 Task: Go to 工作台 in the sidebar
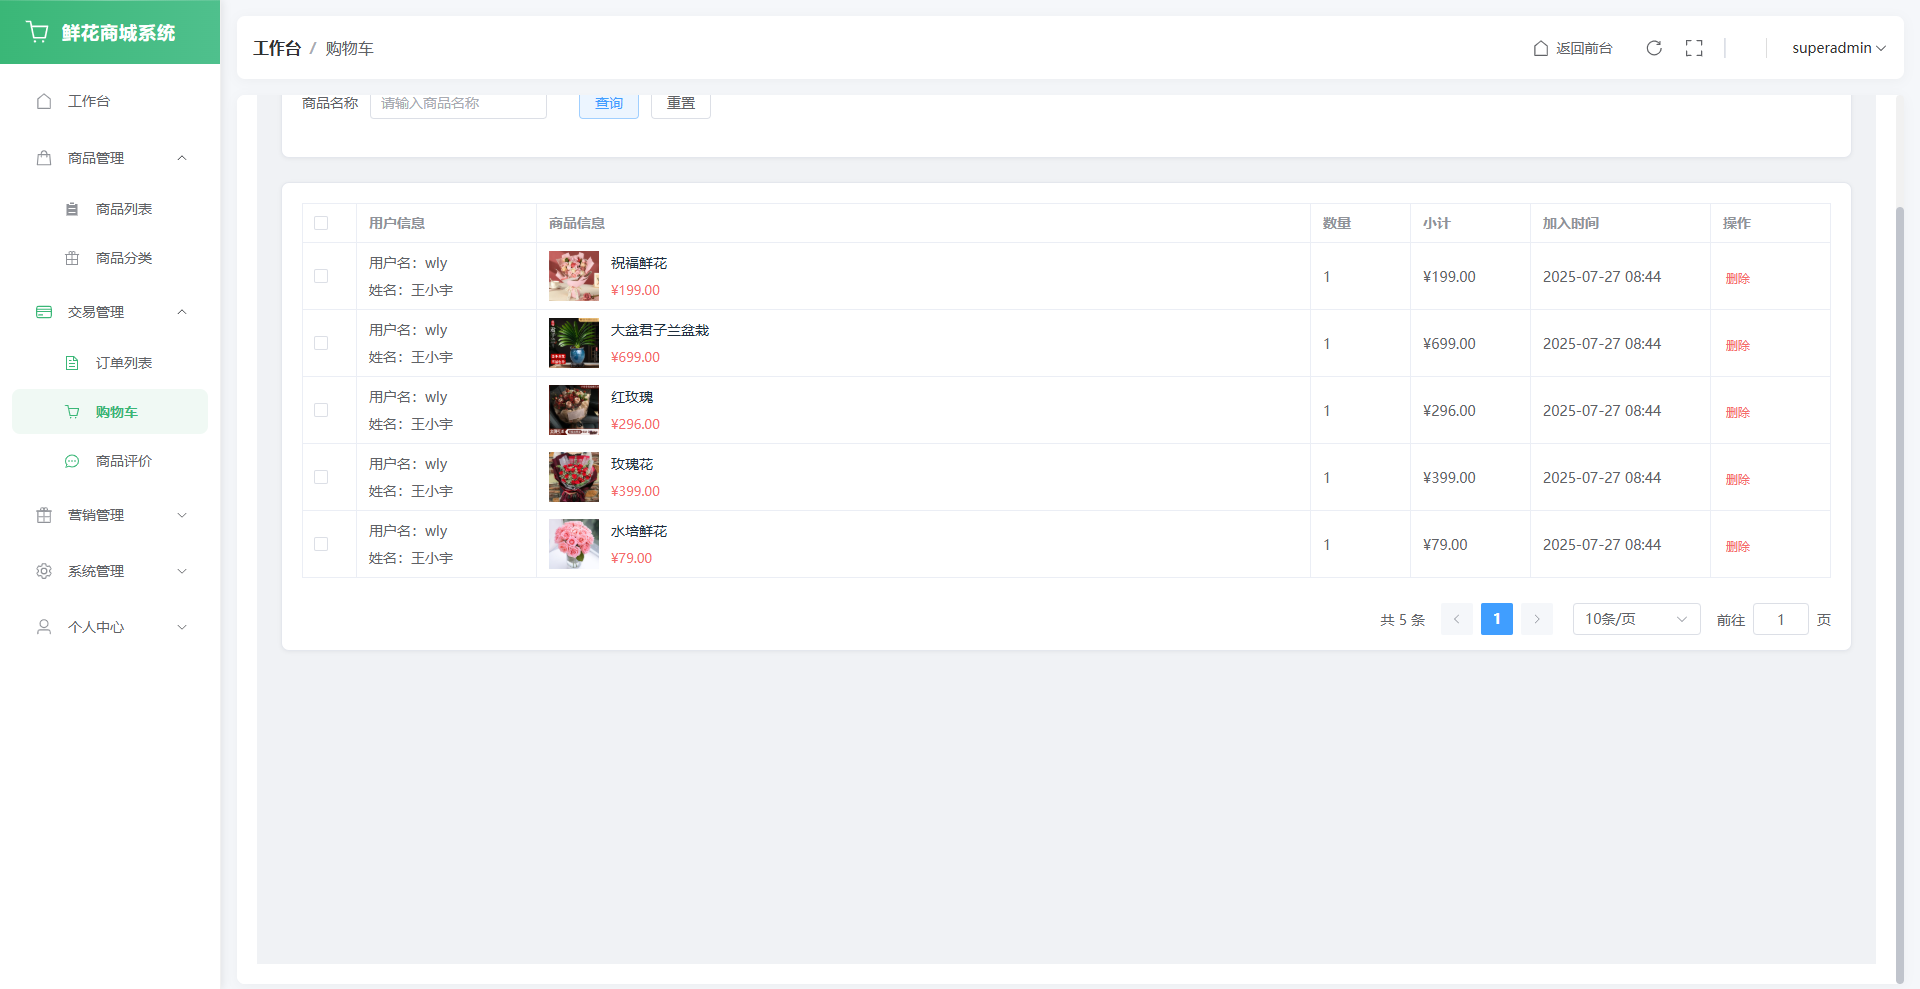click(x=89, y=101)
